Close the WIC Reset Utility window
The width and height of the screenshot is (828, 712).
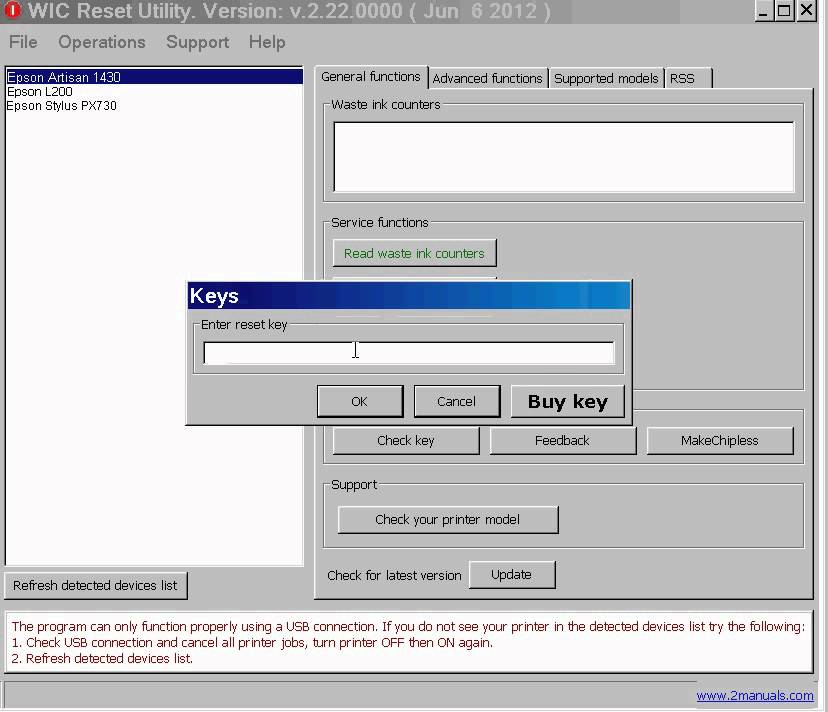[x=806, y=11]
